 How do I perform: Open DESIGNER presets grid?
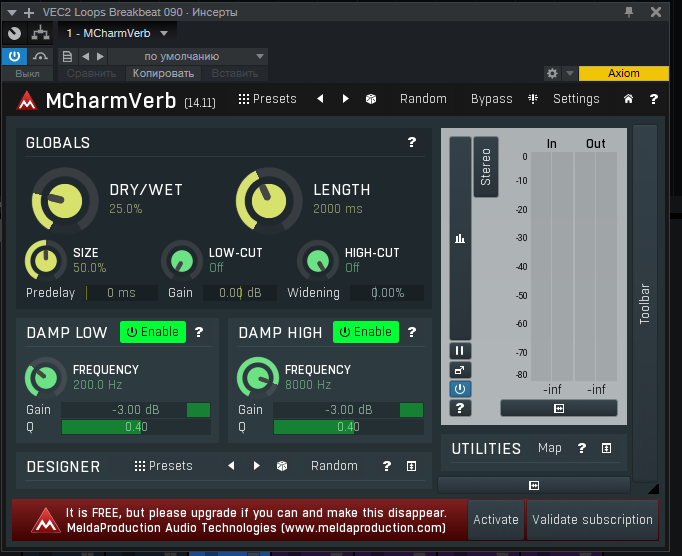[164, 466]
